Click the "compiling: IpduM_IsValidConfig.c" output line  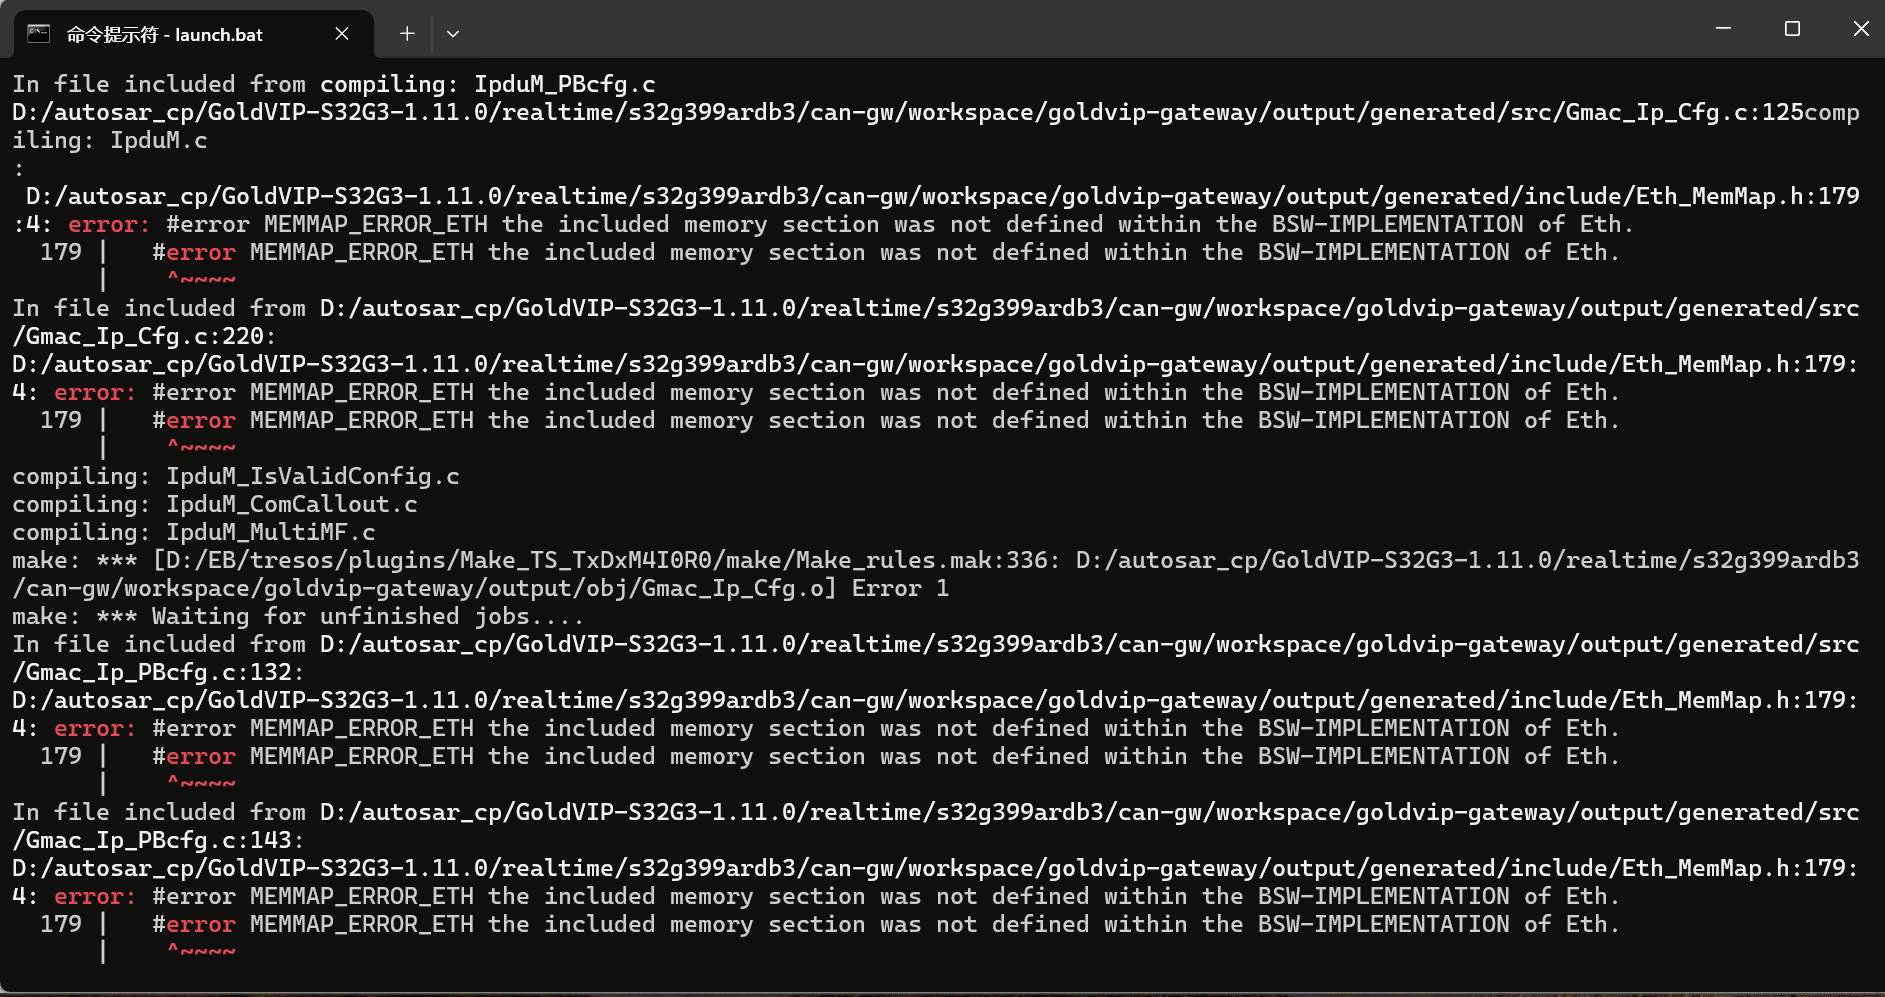click(236, 477)
